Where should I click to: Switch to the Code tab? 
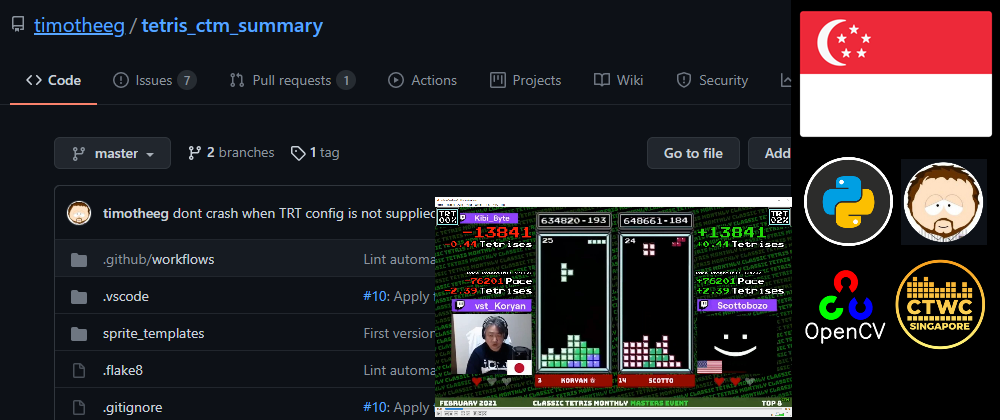click(x=53, y=80)
